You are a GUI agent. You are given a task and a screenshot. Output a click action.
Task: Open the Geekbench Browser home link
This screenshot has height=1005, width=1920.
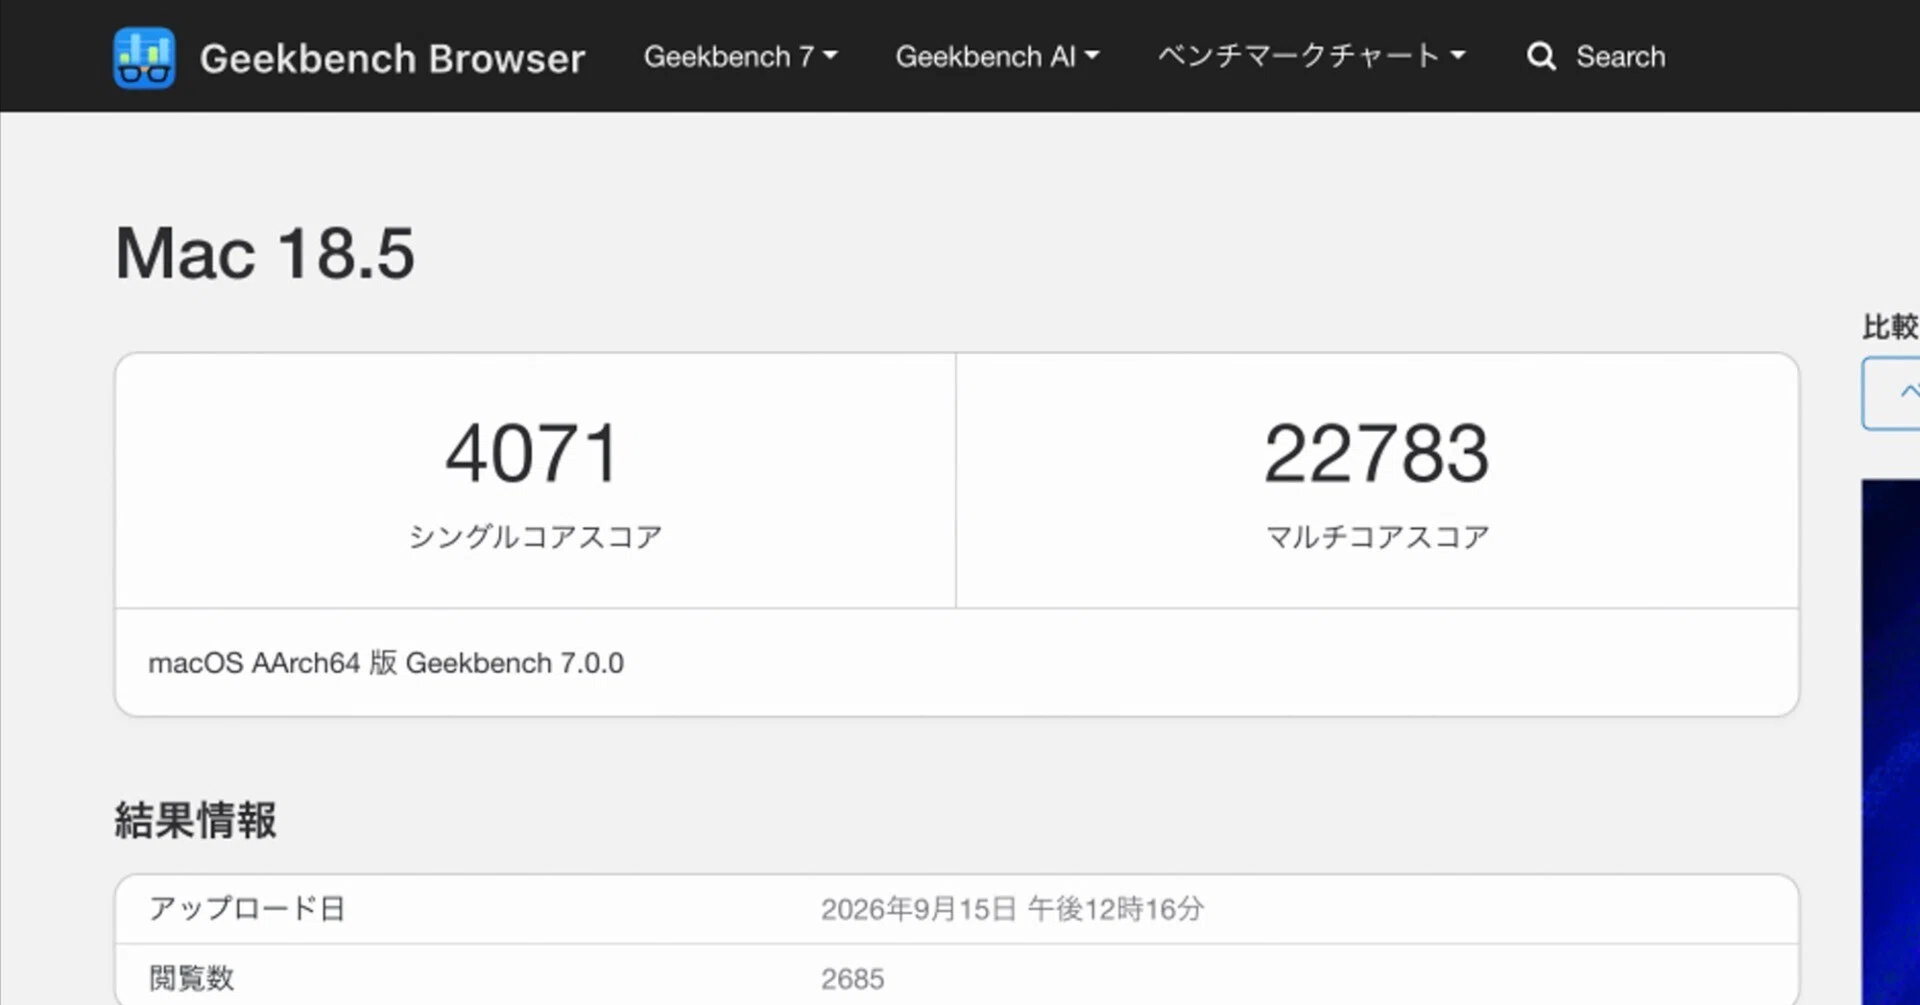point(392,58)
